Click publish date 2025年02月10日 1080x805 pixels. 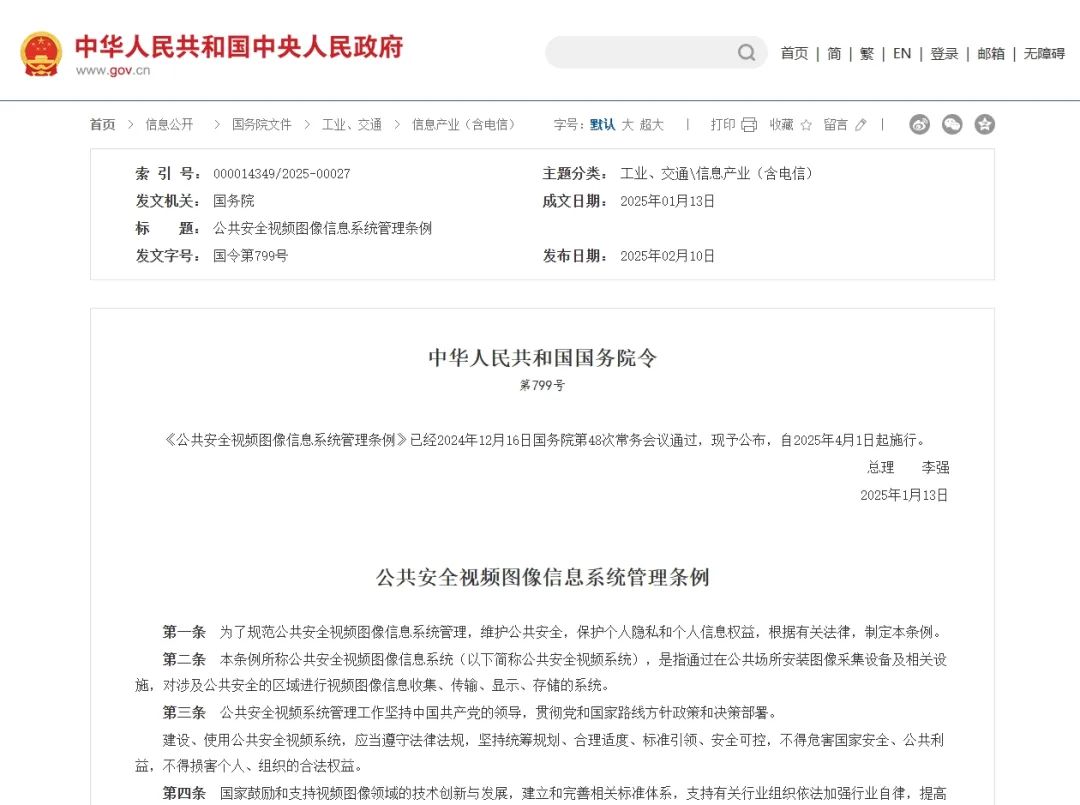pyautogui.click(x=667, y=256)
